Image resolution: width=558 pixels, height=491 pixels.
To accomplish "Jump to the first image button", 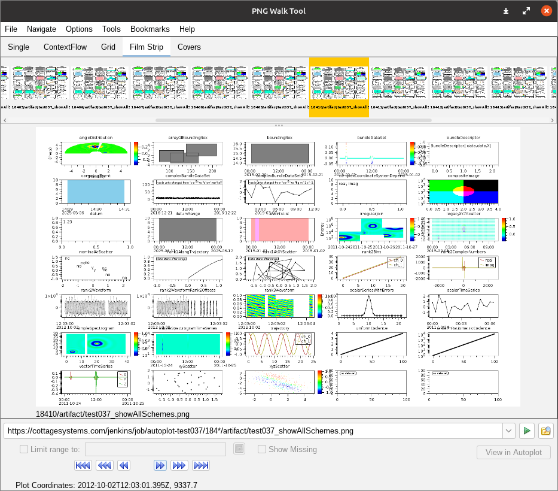I will [x=83, y=465].
